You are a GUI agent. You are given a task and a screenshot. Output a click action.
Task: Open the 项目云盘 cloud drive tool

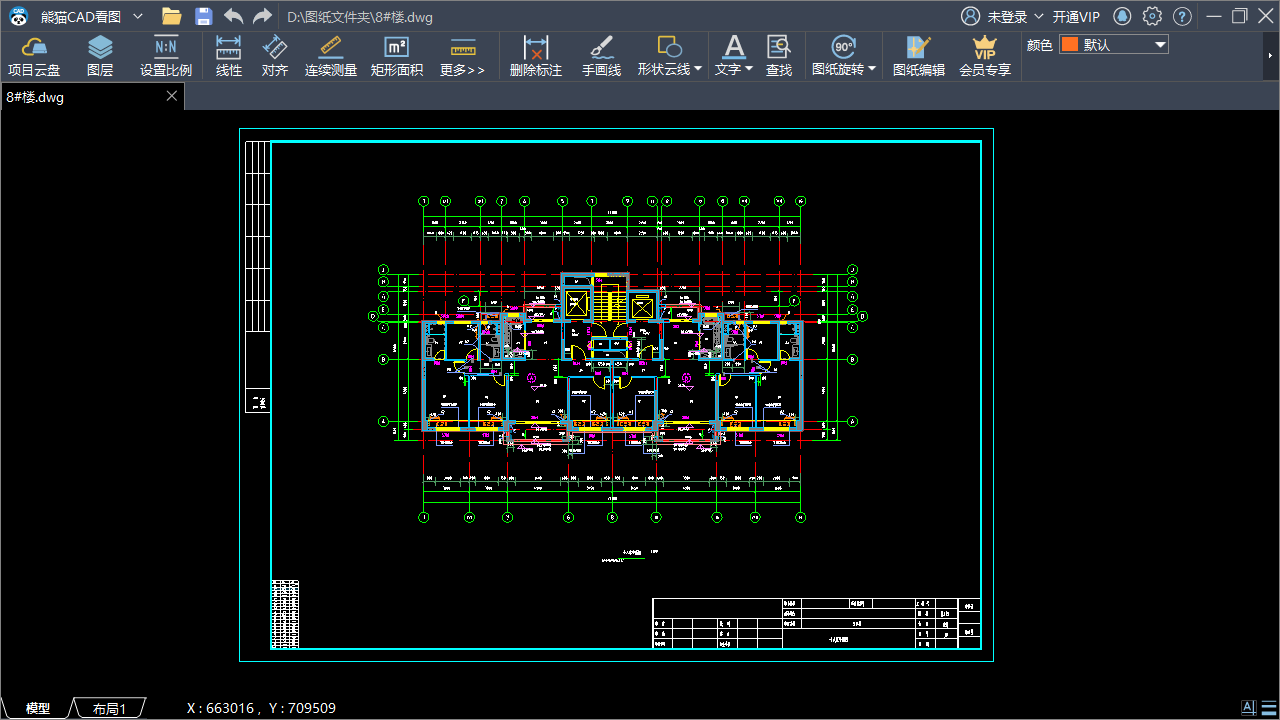[34, 56]
